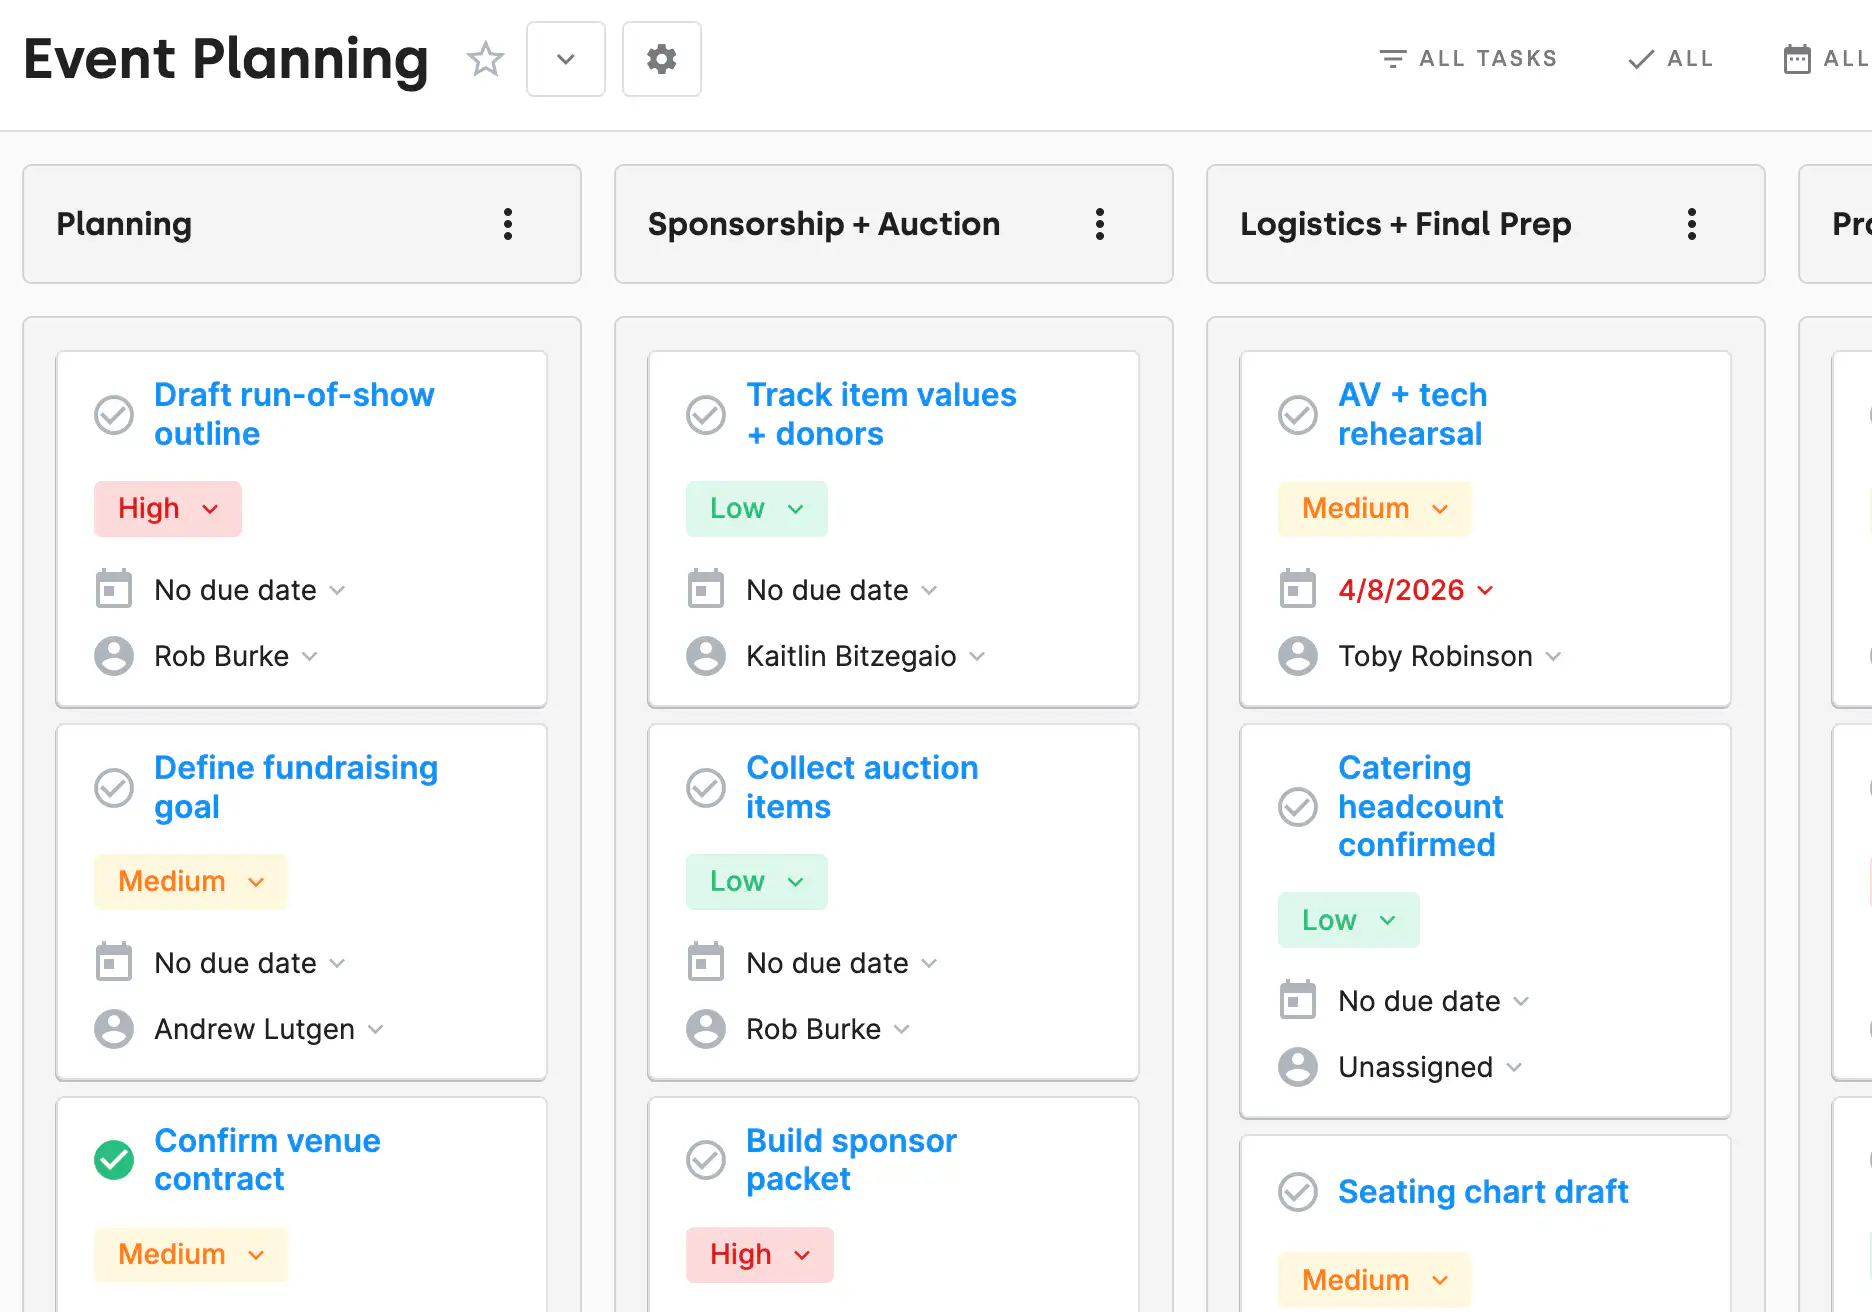The image size is (1872, 1312).
Task: Mark AV + tech rehearsal as complete
Action: tap(1298, 414)
